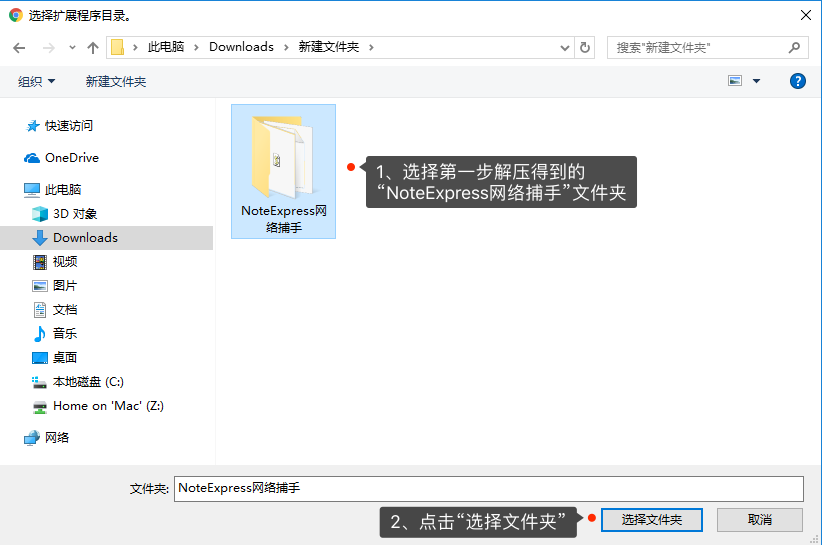822x545 pixels.
Task: Select 快速访问 in navigation pane
Action: [x=60, y=126]
